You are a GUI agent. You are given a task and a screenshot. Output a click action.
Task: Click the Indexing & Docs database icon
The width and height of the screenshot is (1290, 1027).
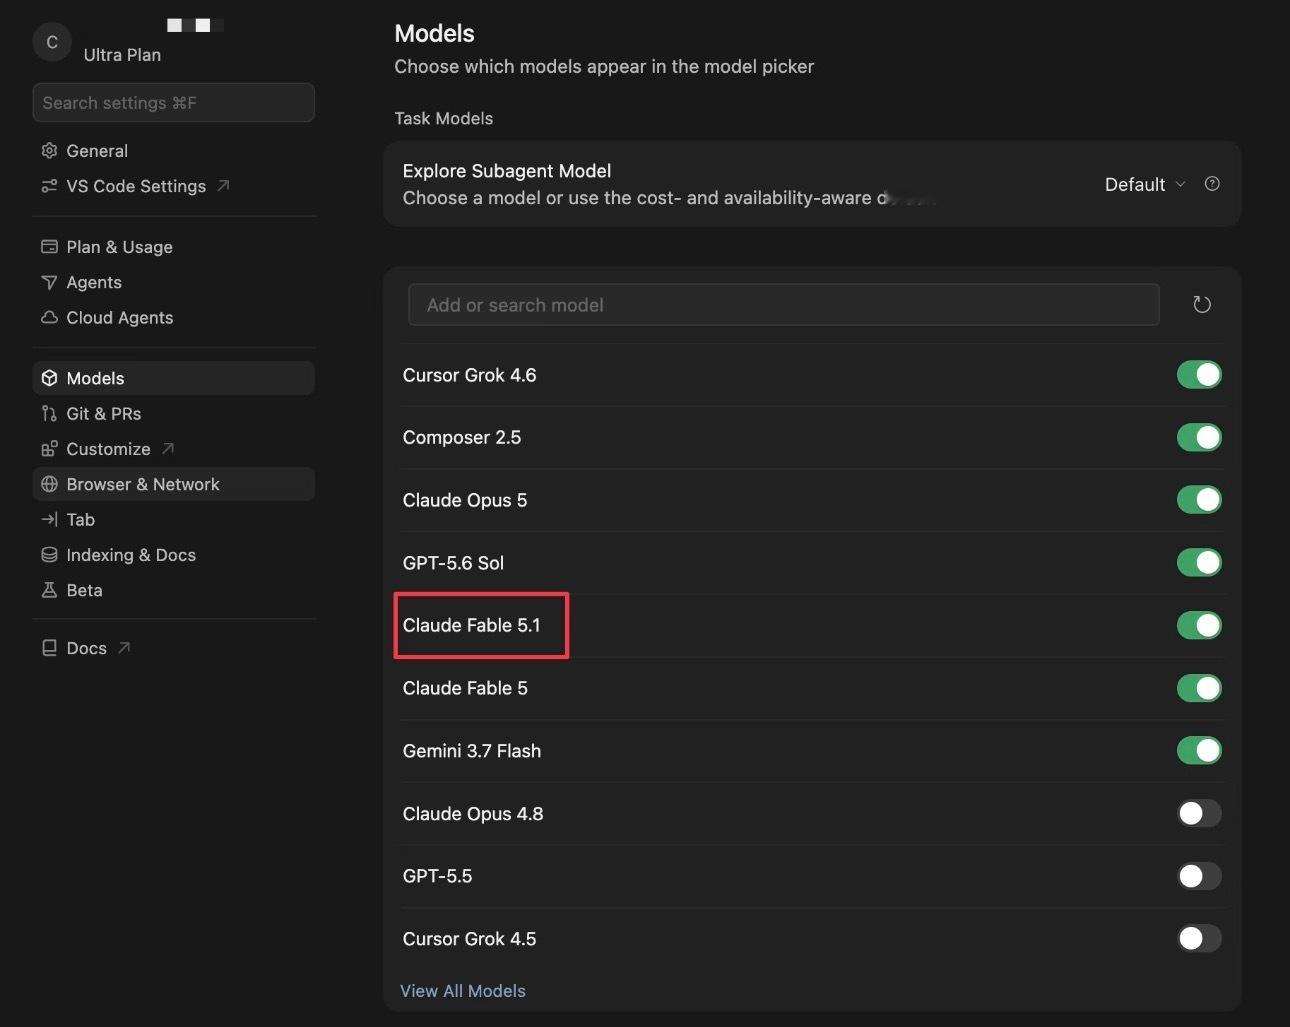(x=49, y=555)
